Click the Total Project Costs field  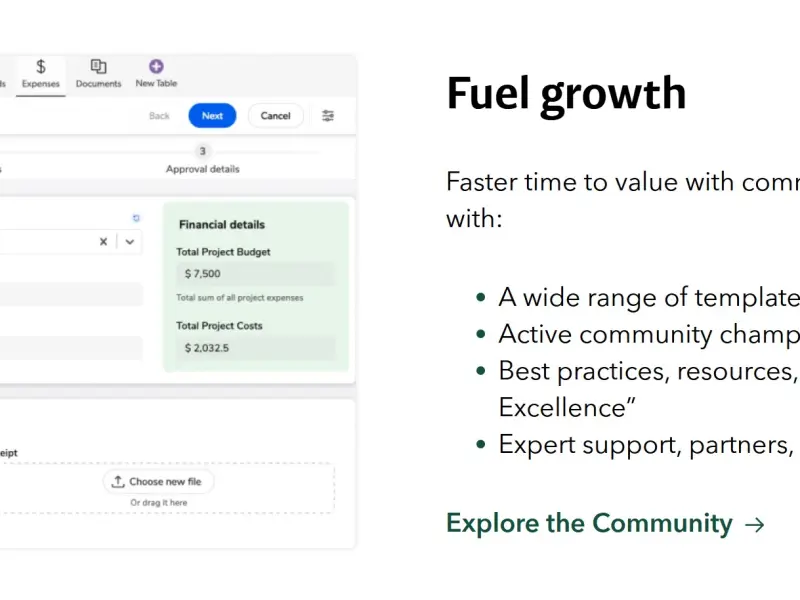coord(256,348)
